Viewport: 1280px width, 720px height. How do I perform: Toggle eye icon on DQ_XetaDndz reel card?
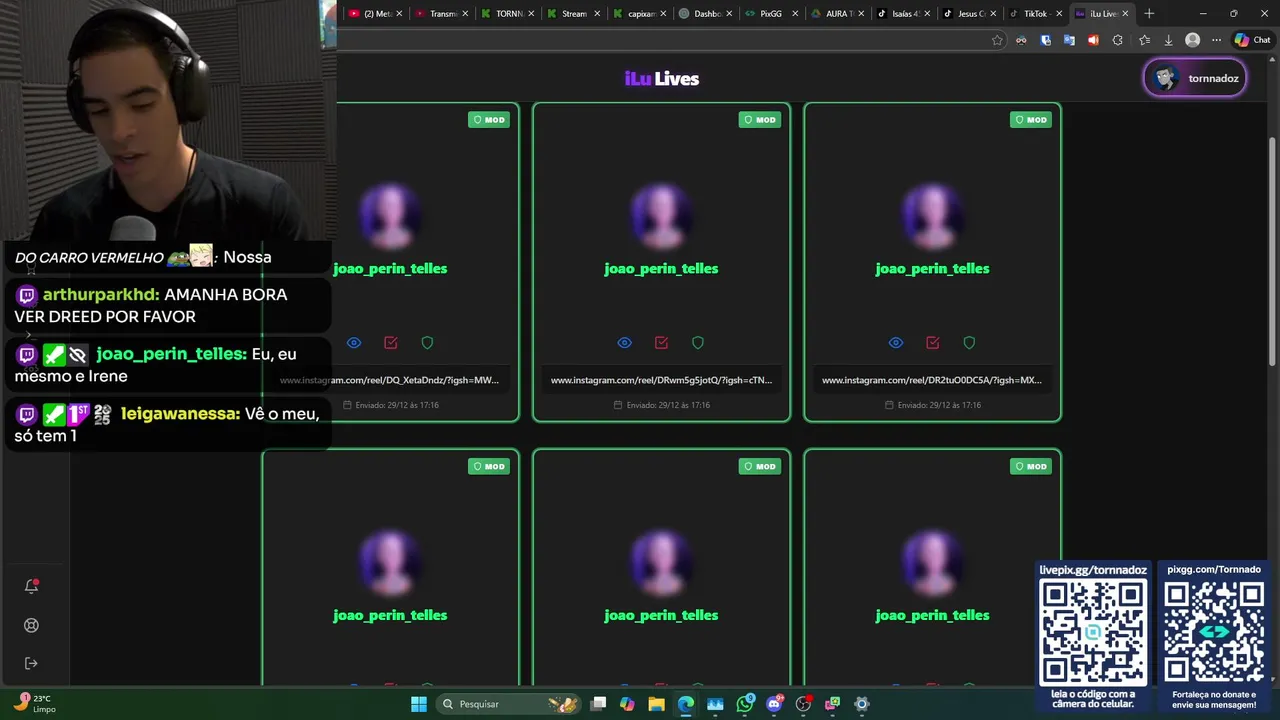354,343
